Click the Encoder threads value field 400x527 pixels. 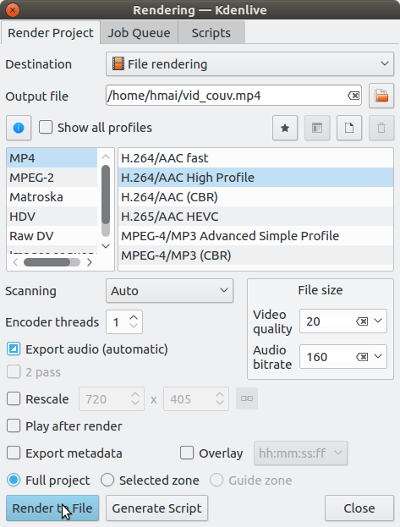tap(117, 322)
